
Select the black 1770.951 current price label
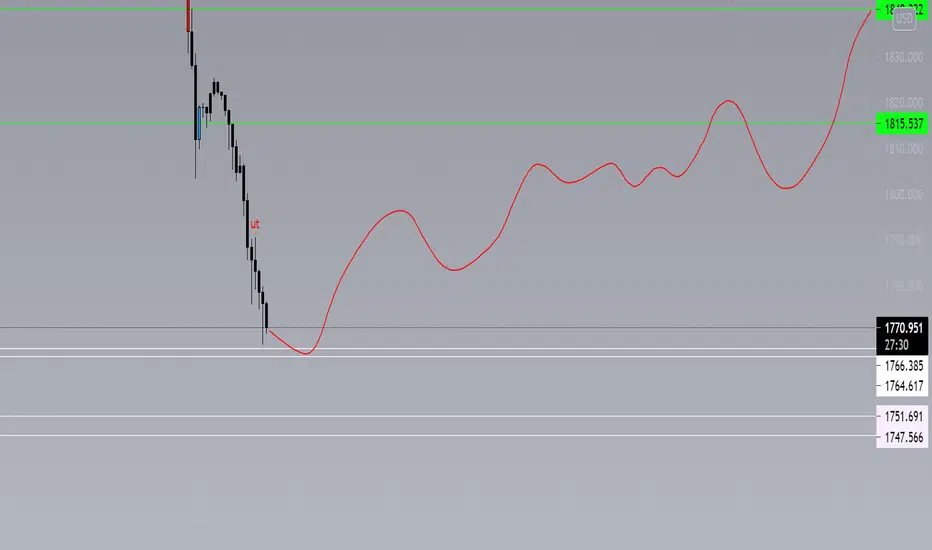point(902,328)
